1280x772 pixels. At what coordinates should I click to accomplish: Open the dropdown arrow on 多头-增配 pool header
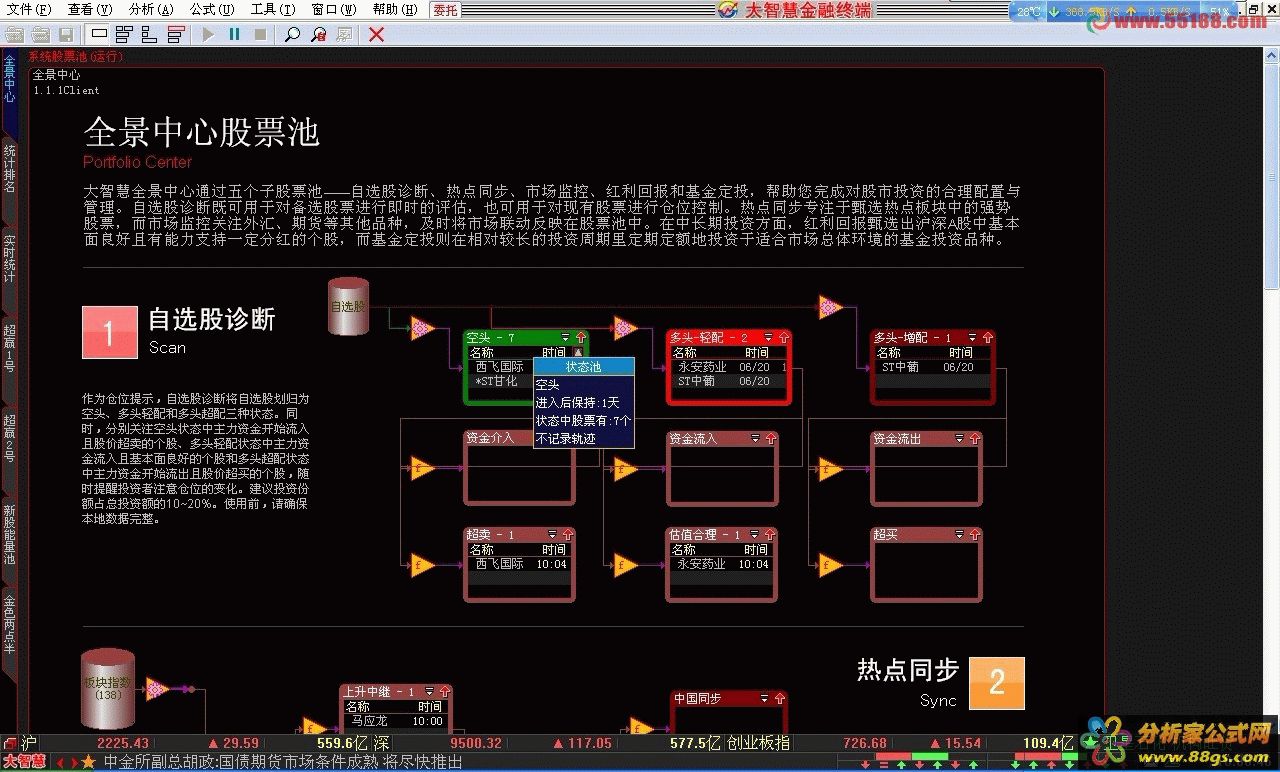coord(973,338)
